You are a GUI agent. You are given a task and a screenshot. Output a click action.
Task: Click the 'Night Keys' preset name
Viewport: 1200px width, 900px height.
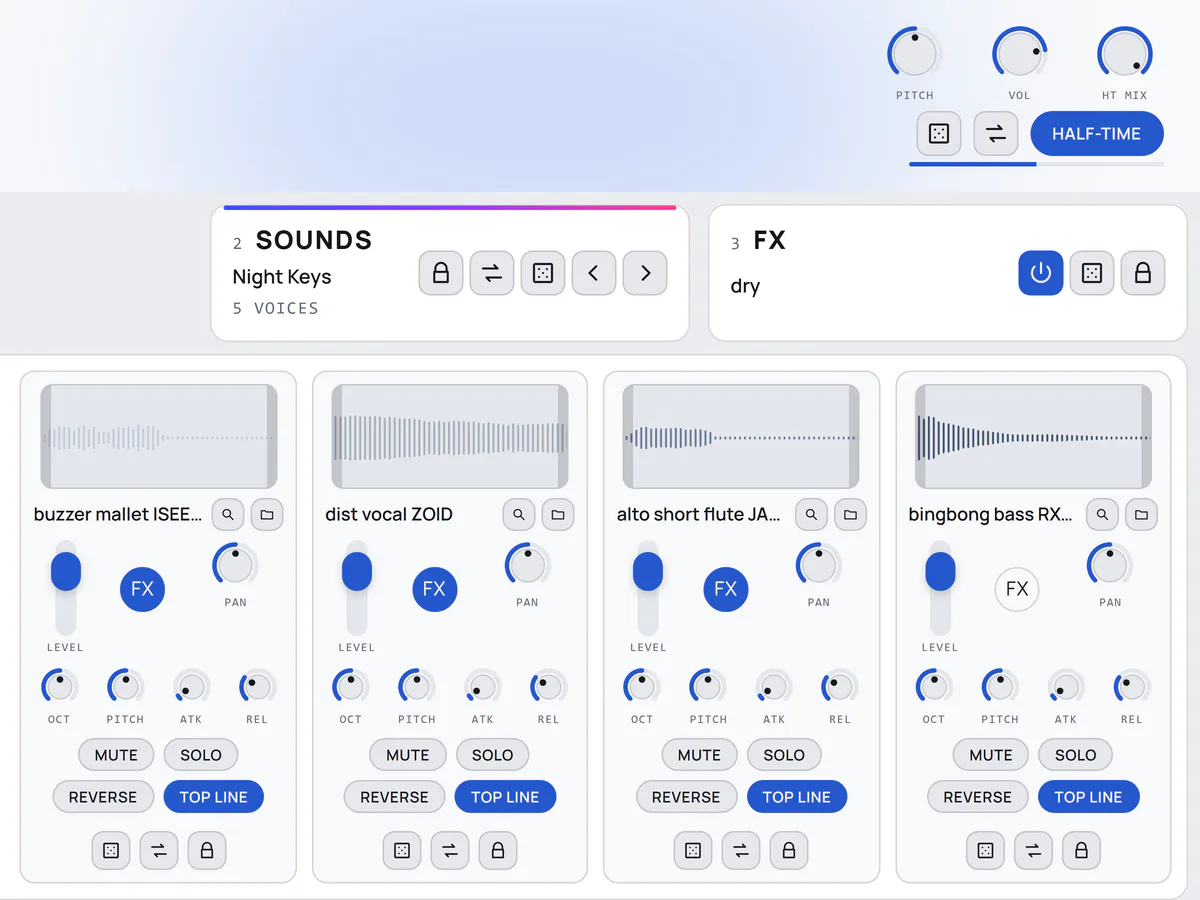tap(282, 277)
